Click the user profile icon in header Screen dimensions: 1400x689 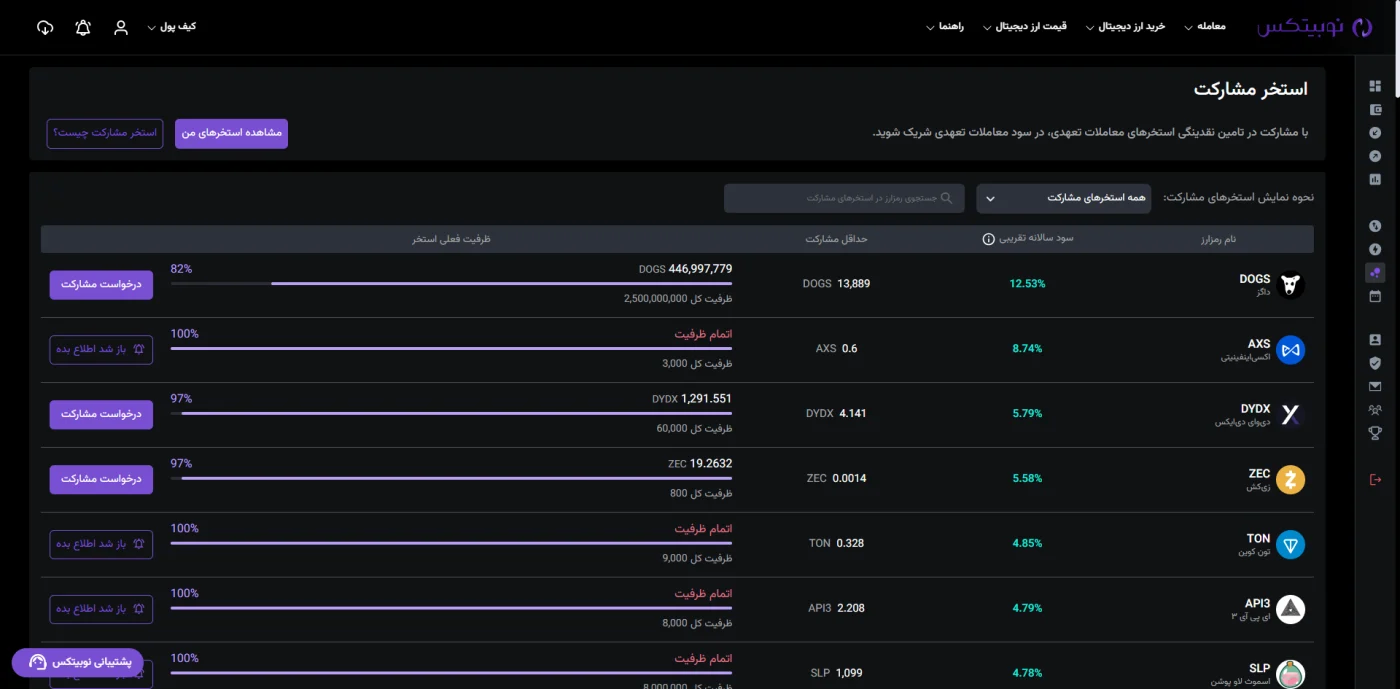click(121, 27)
